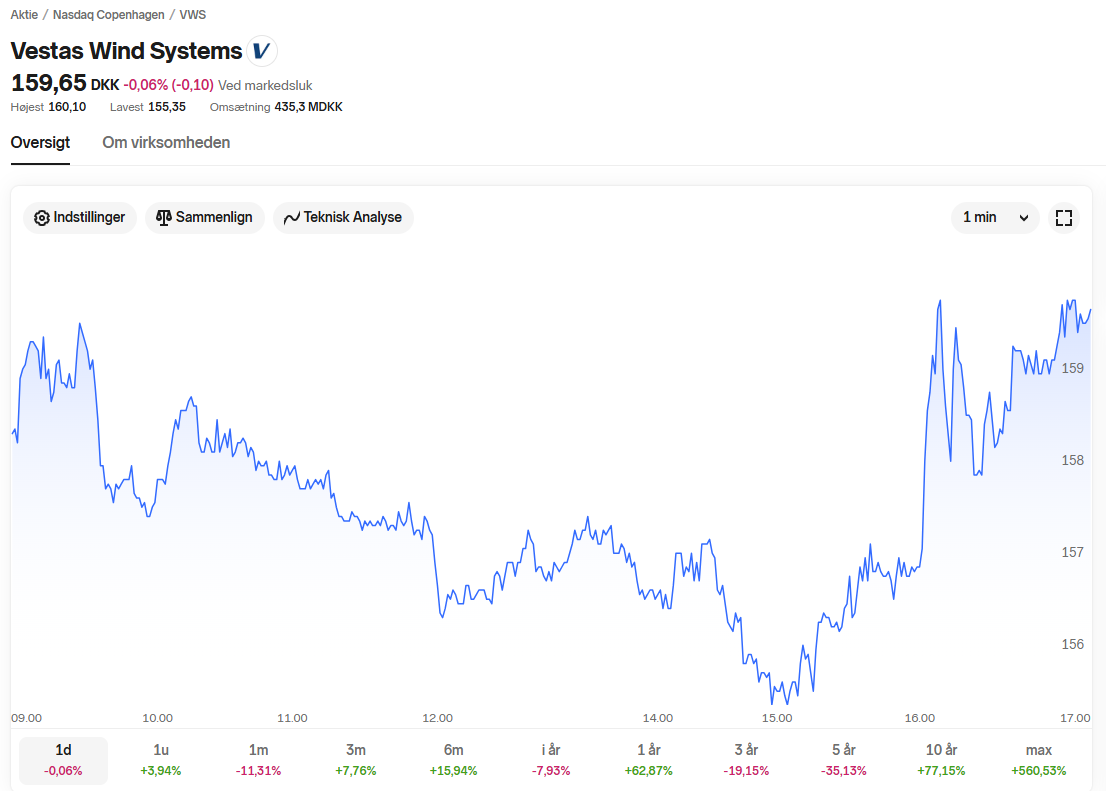Click the 10.00 time axis label
Viewport: 1106px width, 791px height.
(x=157, y=718)
